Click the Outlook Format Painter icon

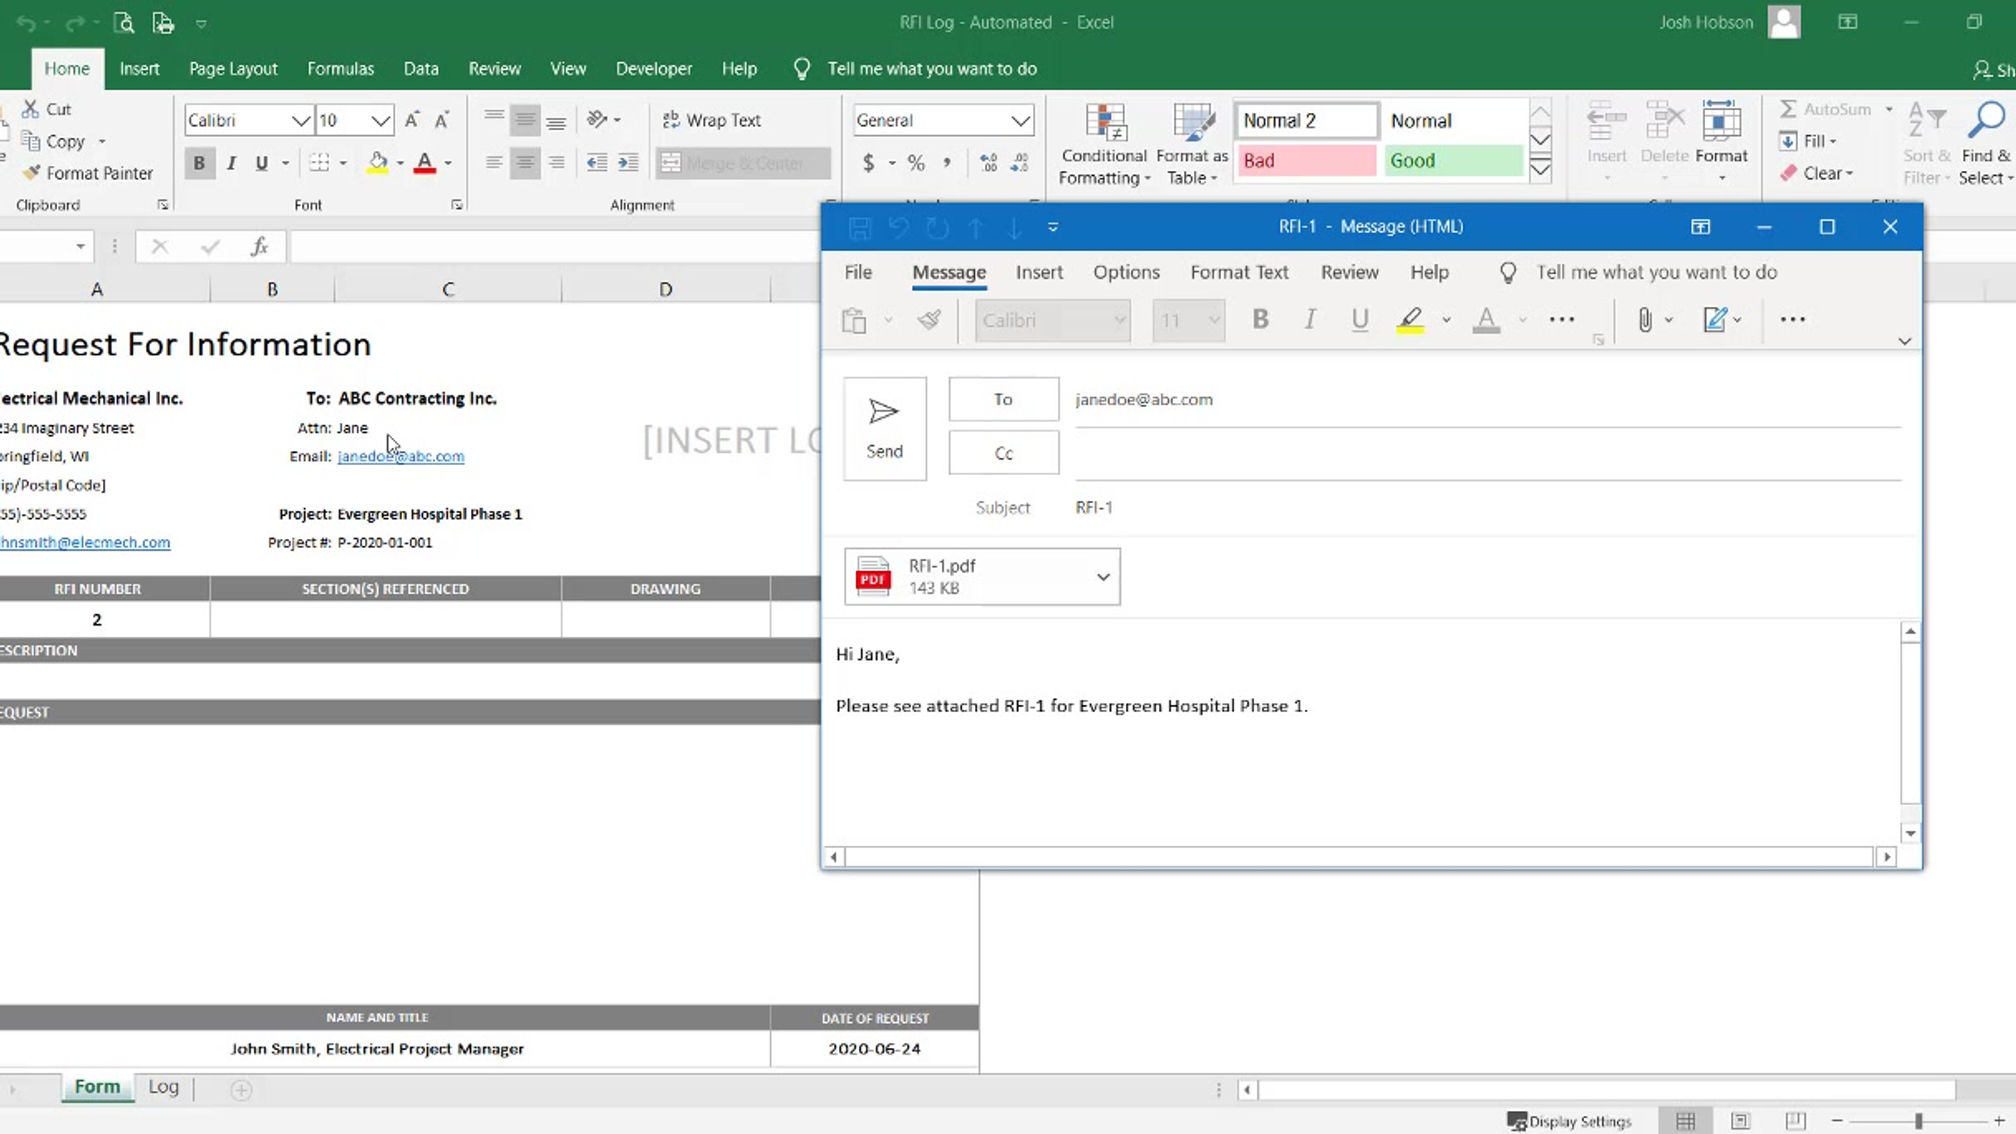(929, 319)
